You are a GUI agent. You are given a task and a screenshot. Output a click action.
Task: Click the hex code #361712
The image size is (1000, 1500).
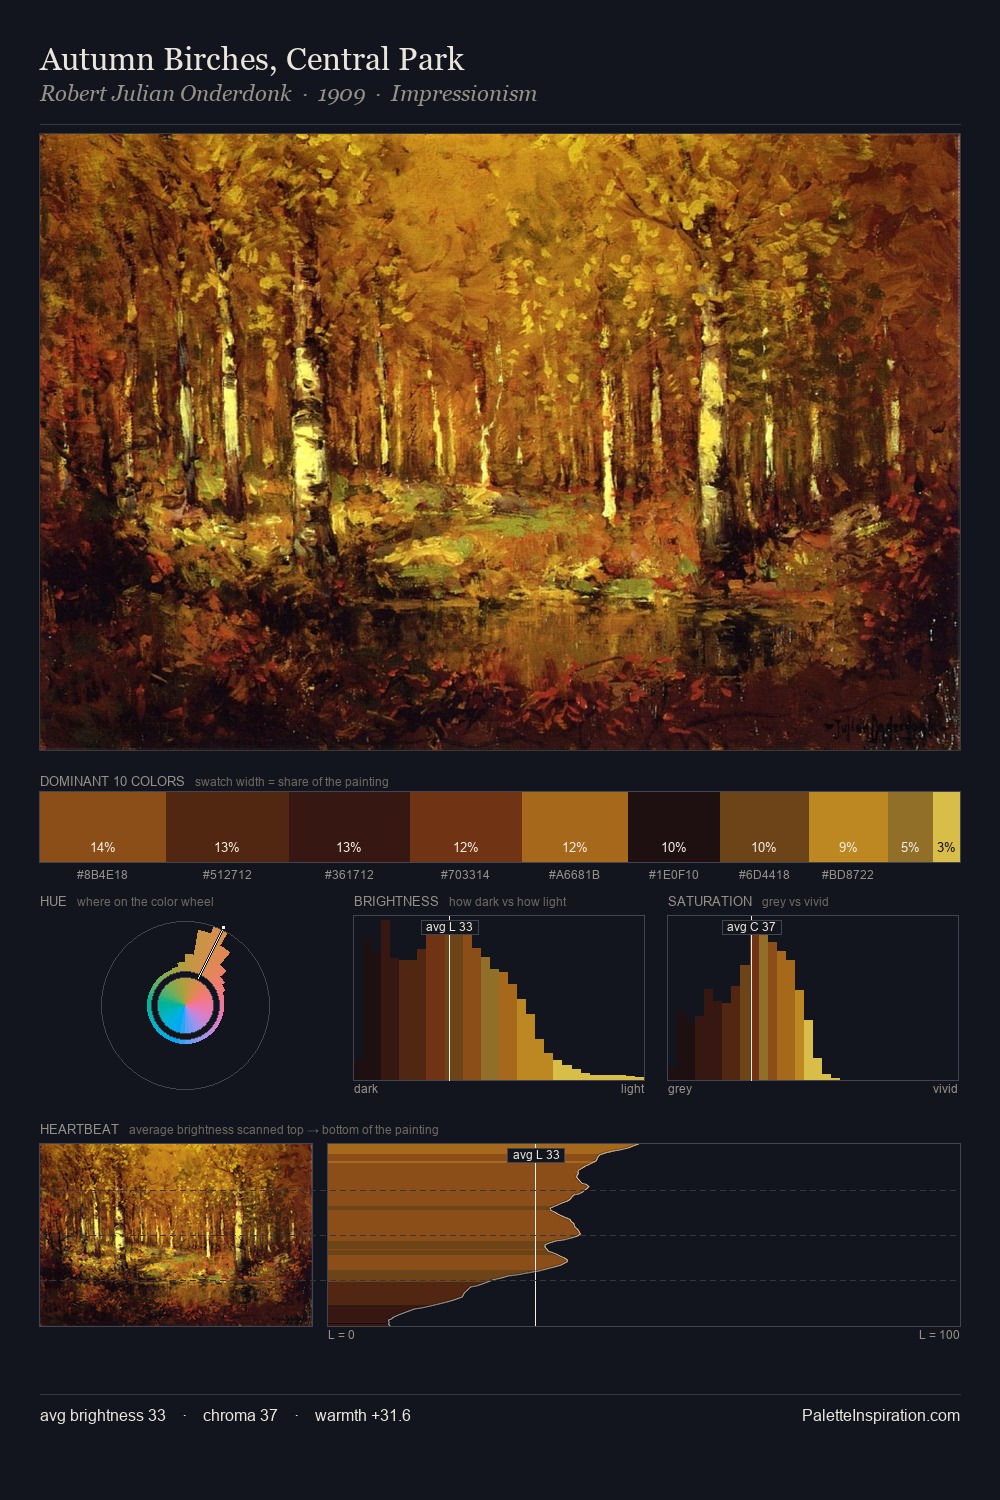click(349, 874)
